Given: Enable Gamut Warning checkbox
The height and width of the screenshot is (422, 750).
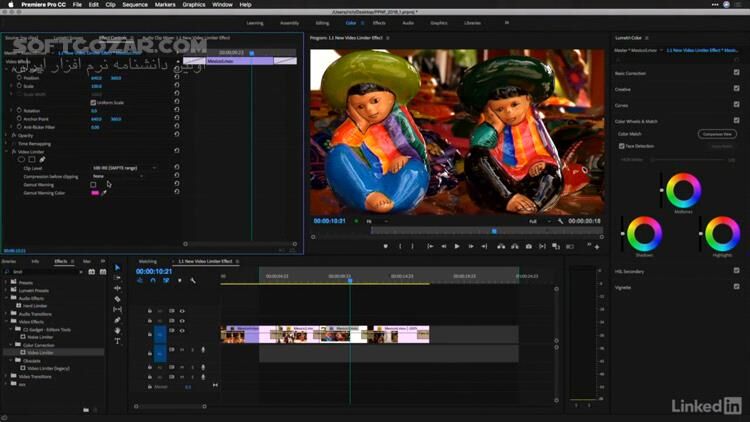Looking at the screenshot, I should click(x=93, y=185).
